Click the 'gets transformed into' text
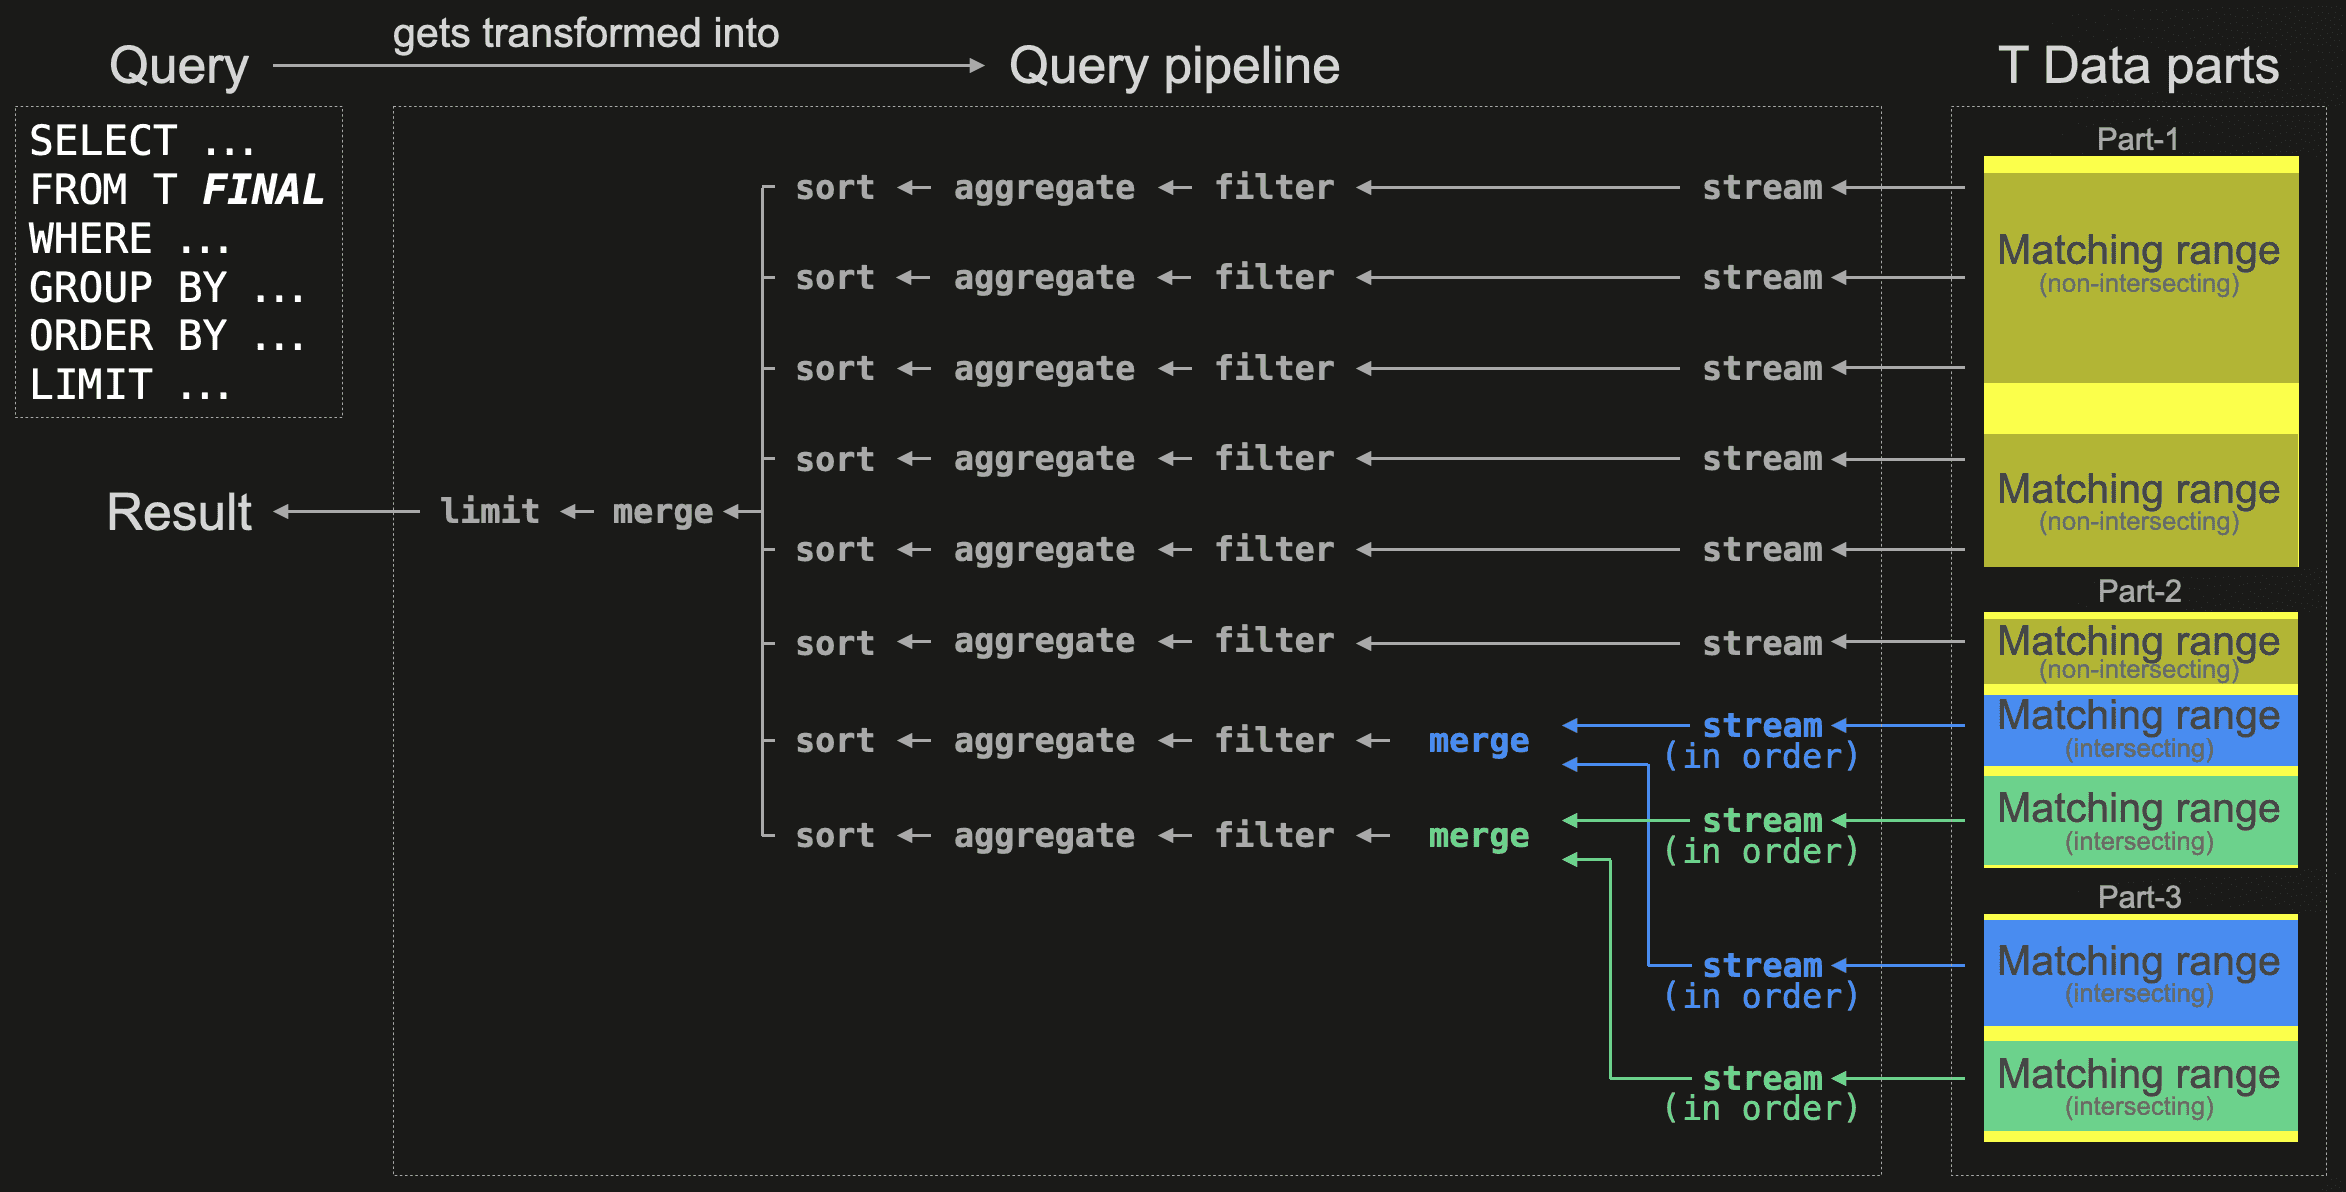This screenshot has width=2346, height=1192. coord(585,33)
